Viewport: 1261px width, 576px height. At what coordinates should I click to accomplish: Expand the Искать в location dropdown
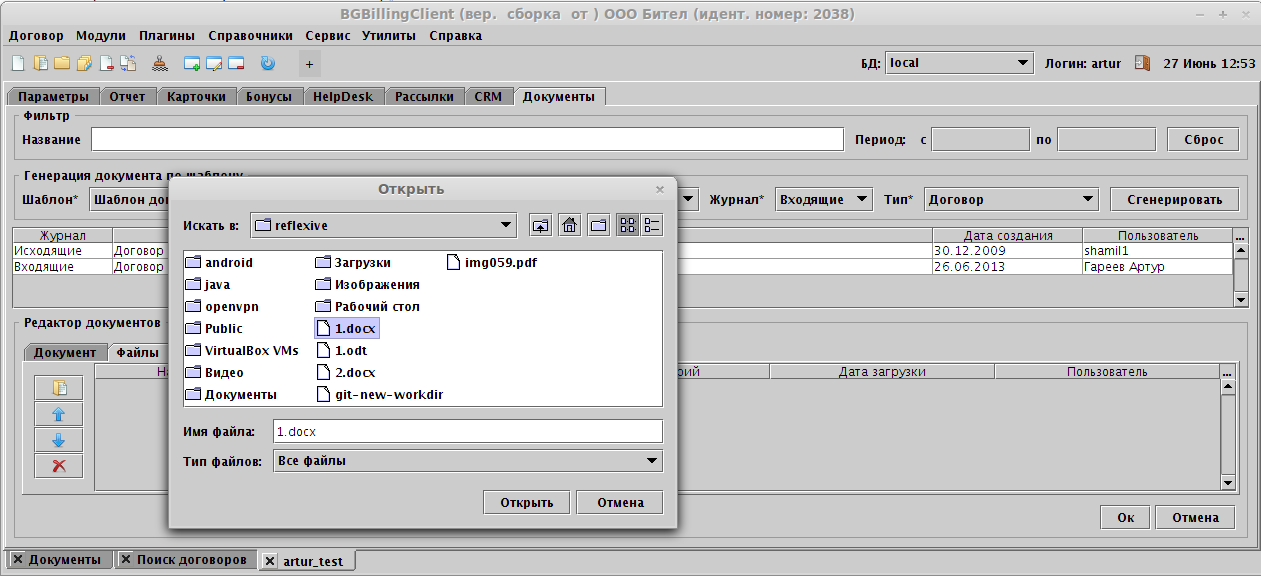(x=505, y=224)
